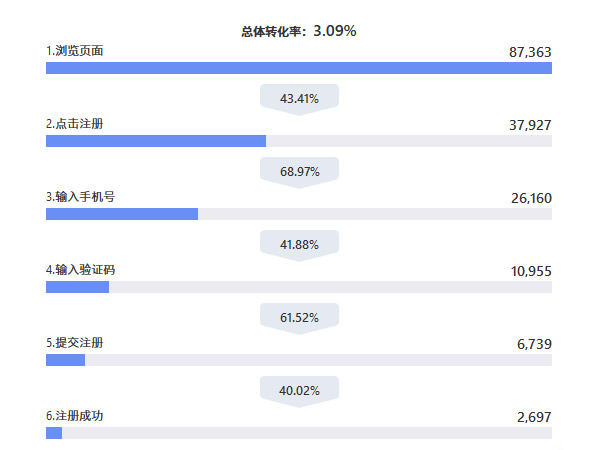The height and width of the screenshot is (450, 600).
Task: Select the 43.41% conversion badge
Action: pos(299,98)
